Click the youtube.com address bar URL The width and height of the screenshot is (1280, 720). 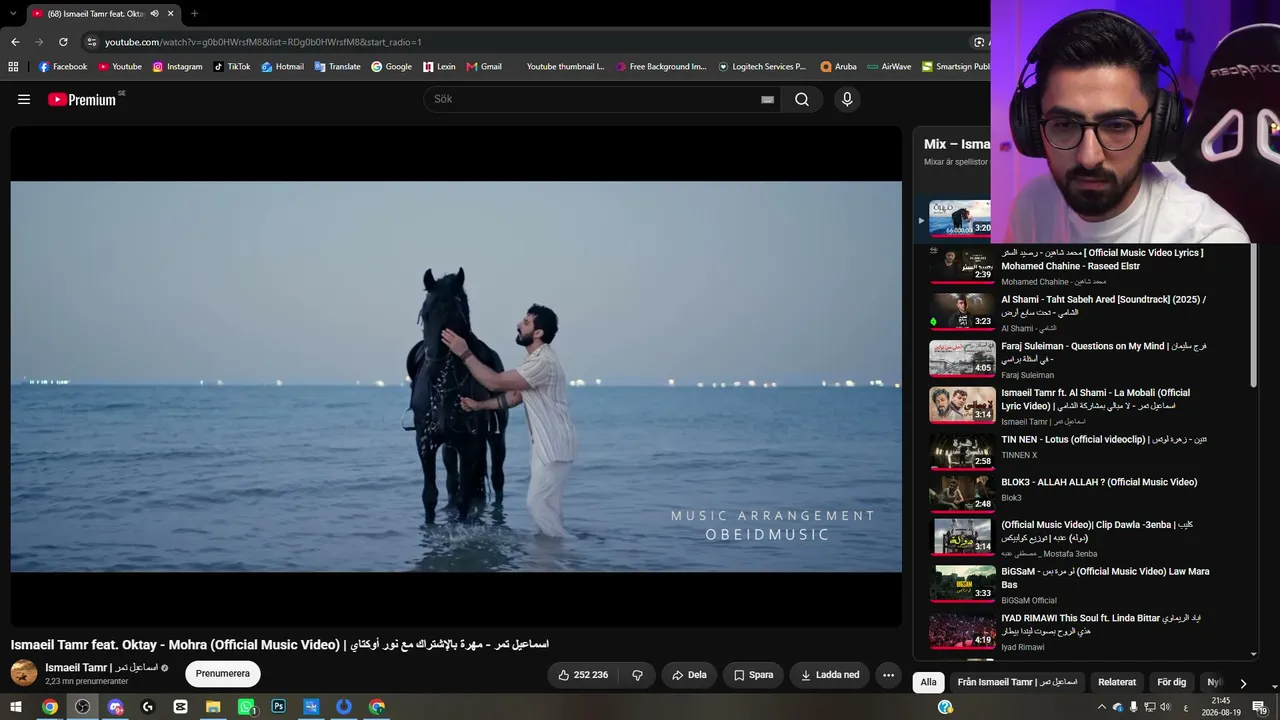click(x=263, y=42)
